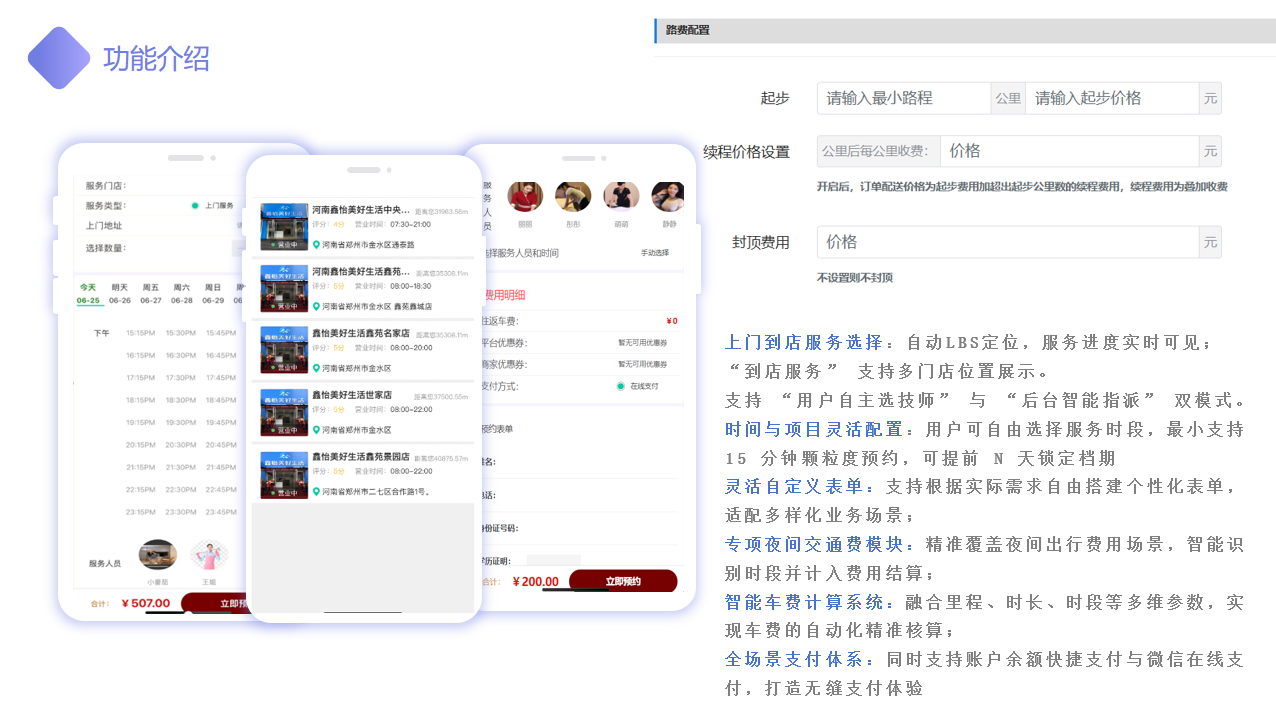
Task: Open 平台优惠券 coupon selector
Action: pyautogui.click(x=642, y=343)
